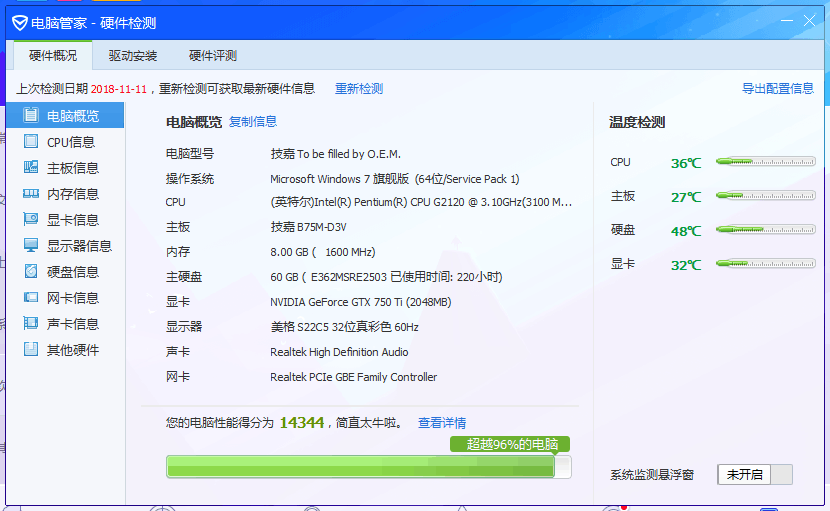Open the 硬盘信息 hard disk icon

point(31,271)
